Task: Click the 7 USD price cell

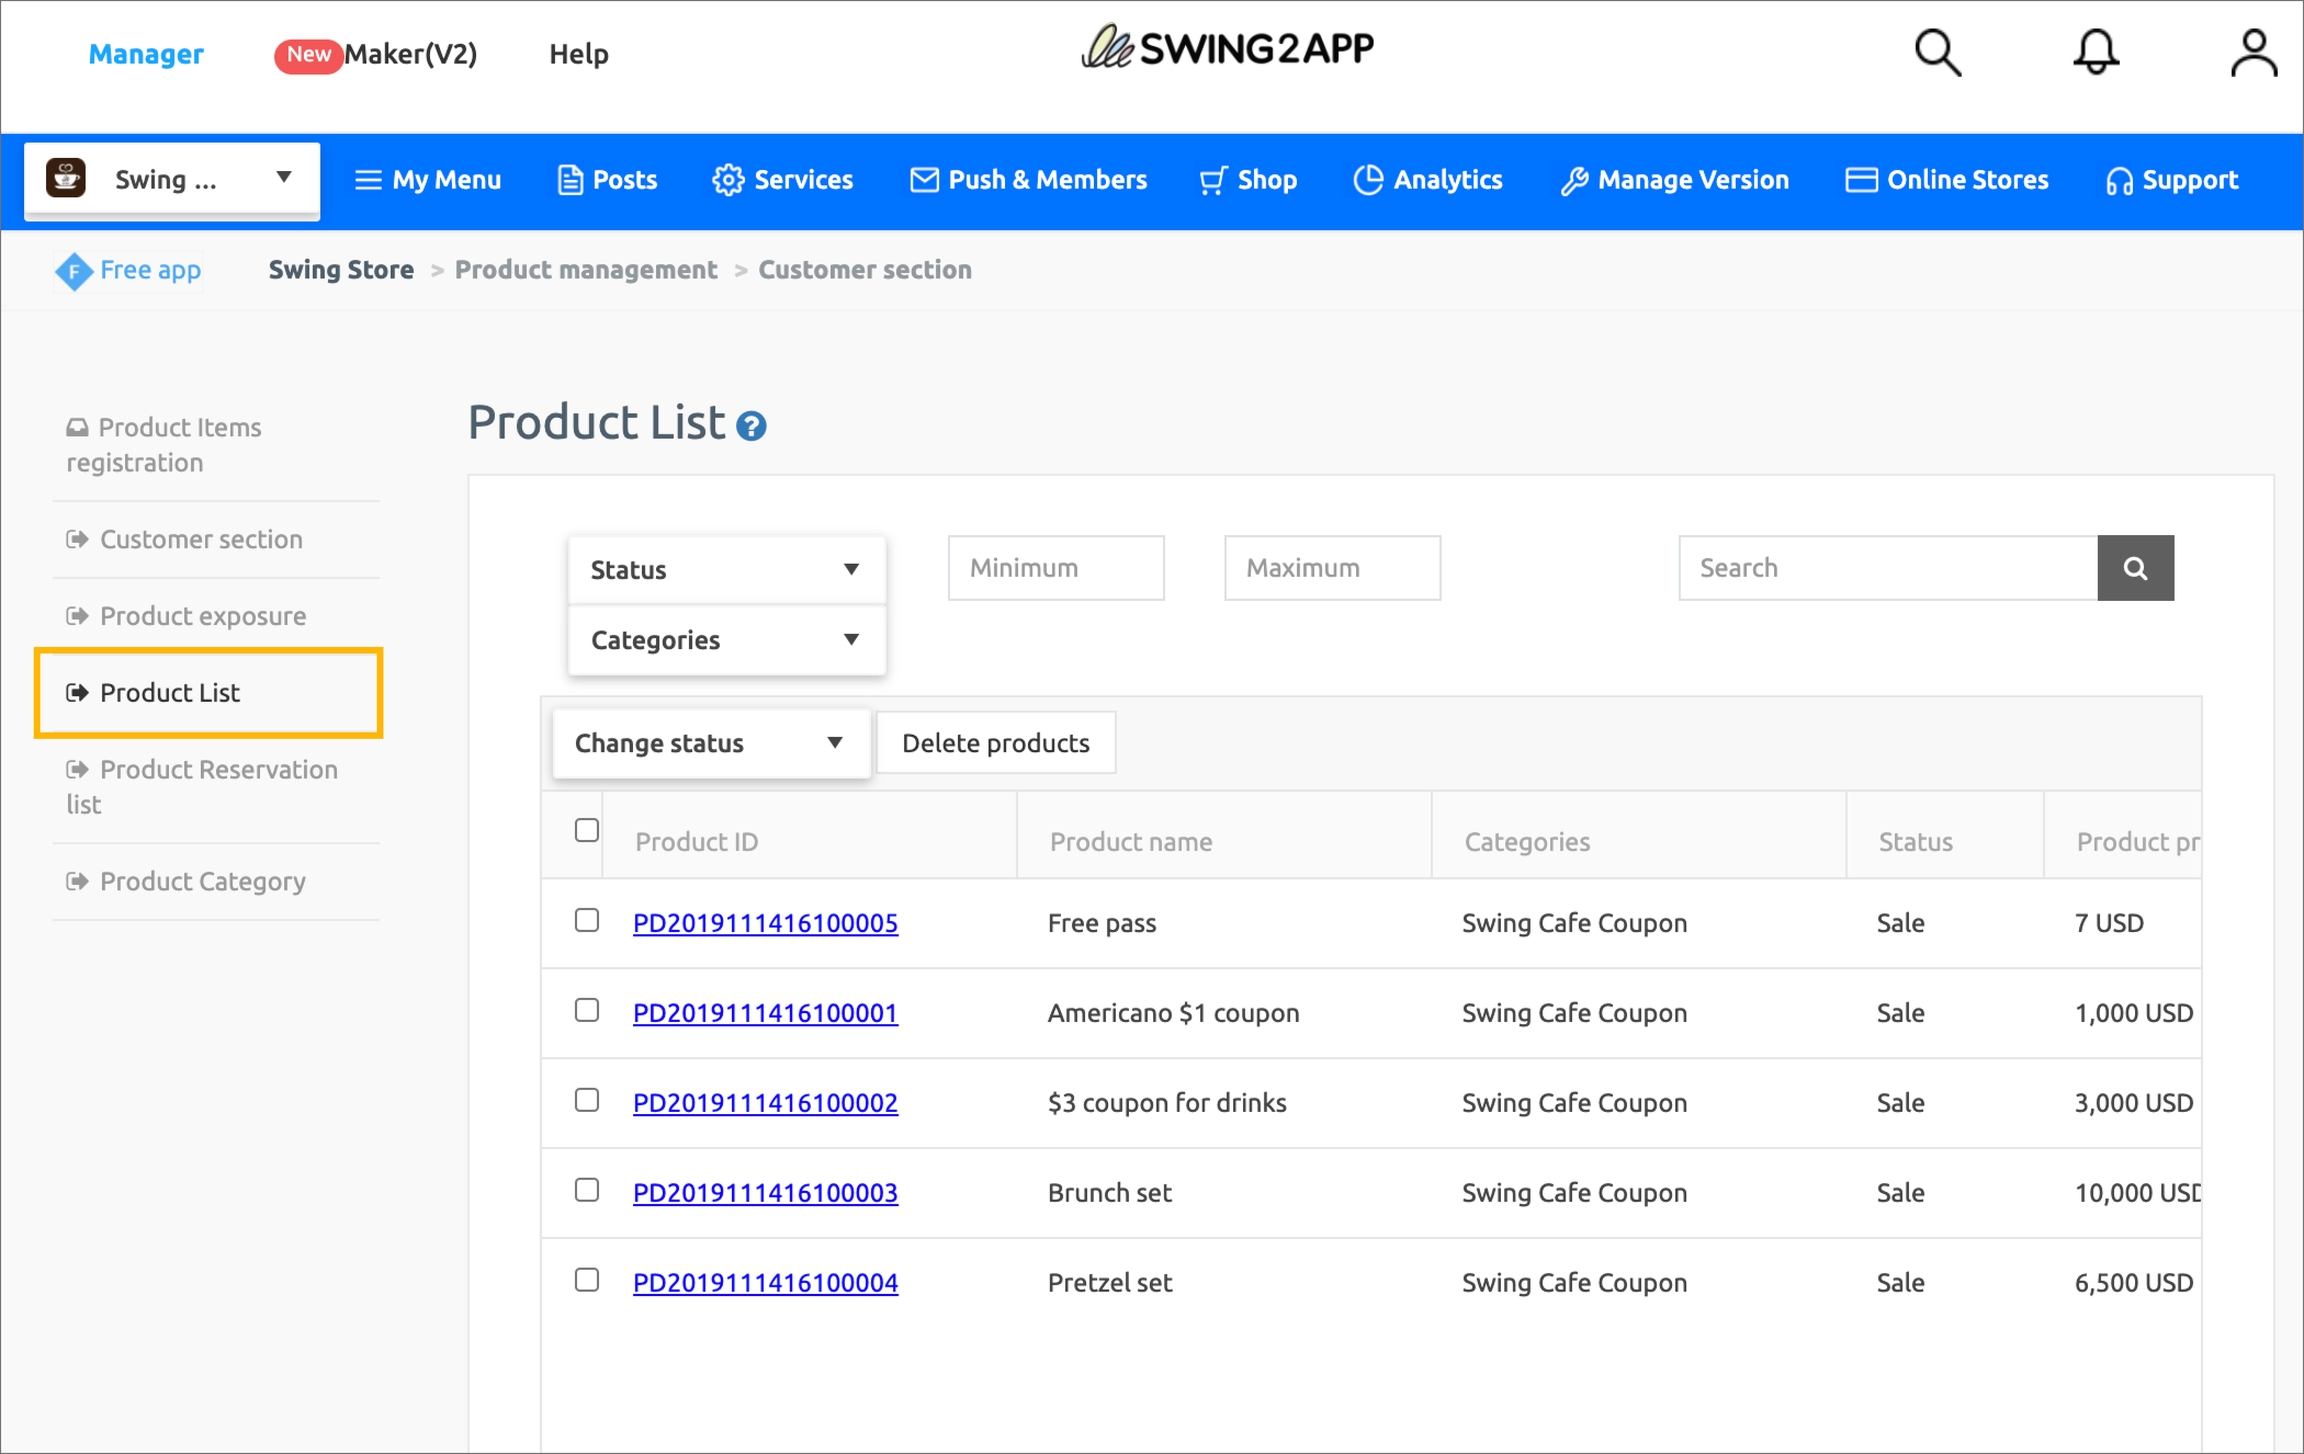Action: (x=2109, y=922)
